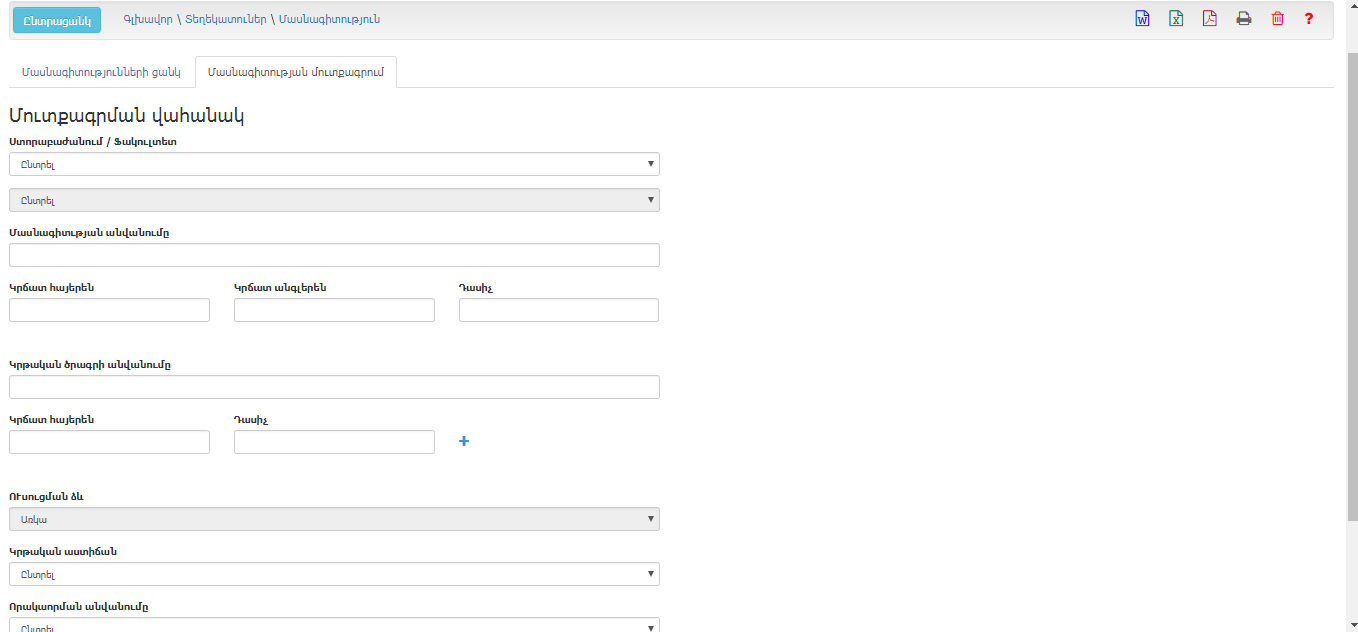This screenshot has width=1358, height=632.
Task: Open help via red question mark
Action: click(1309, 19)
